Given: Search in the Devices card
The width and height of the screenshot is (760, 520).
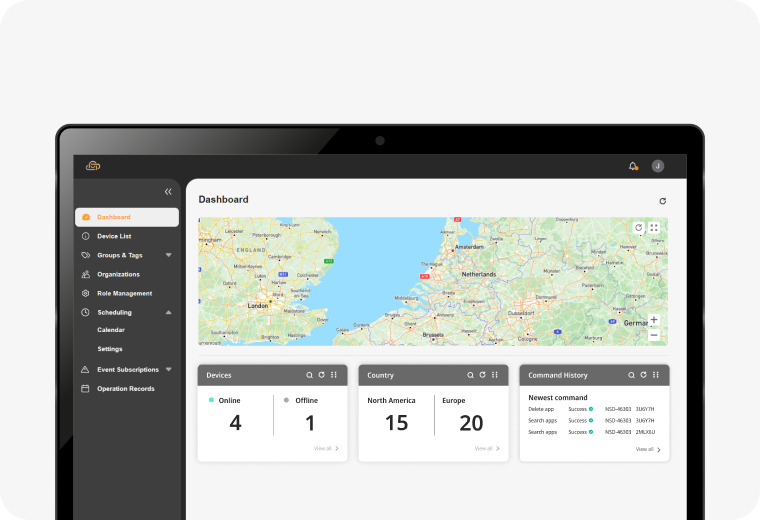Looking at the screenshot, I should [310, 375].
